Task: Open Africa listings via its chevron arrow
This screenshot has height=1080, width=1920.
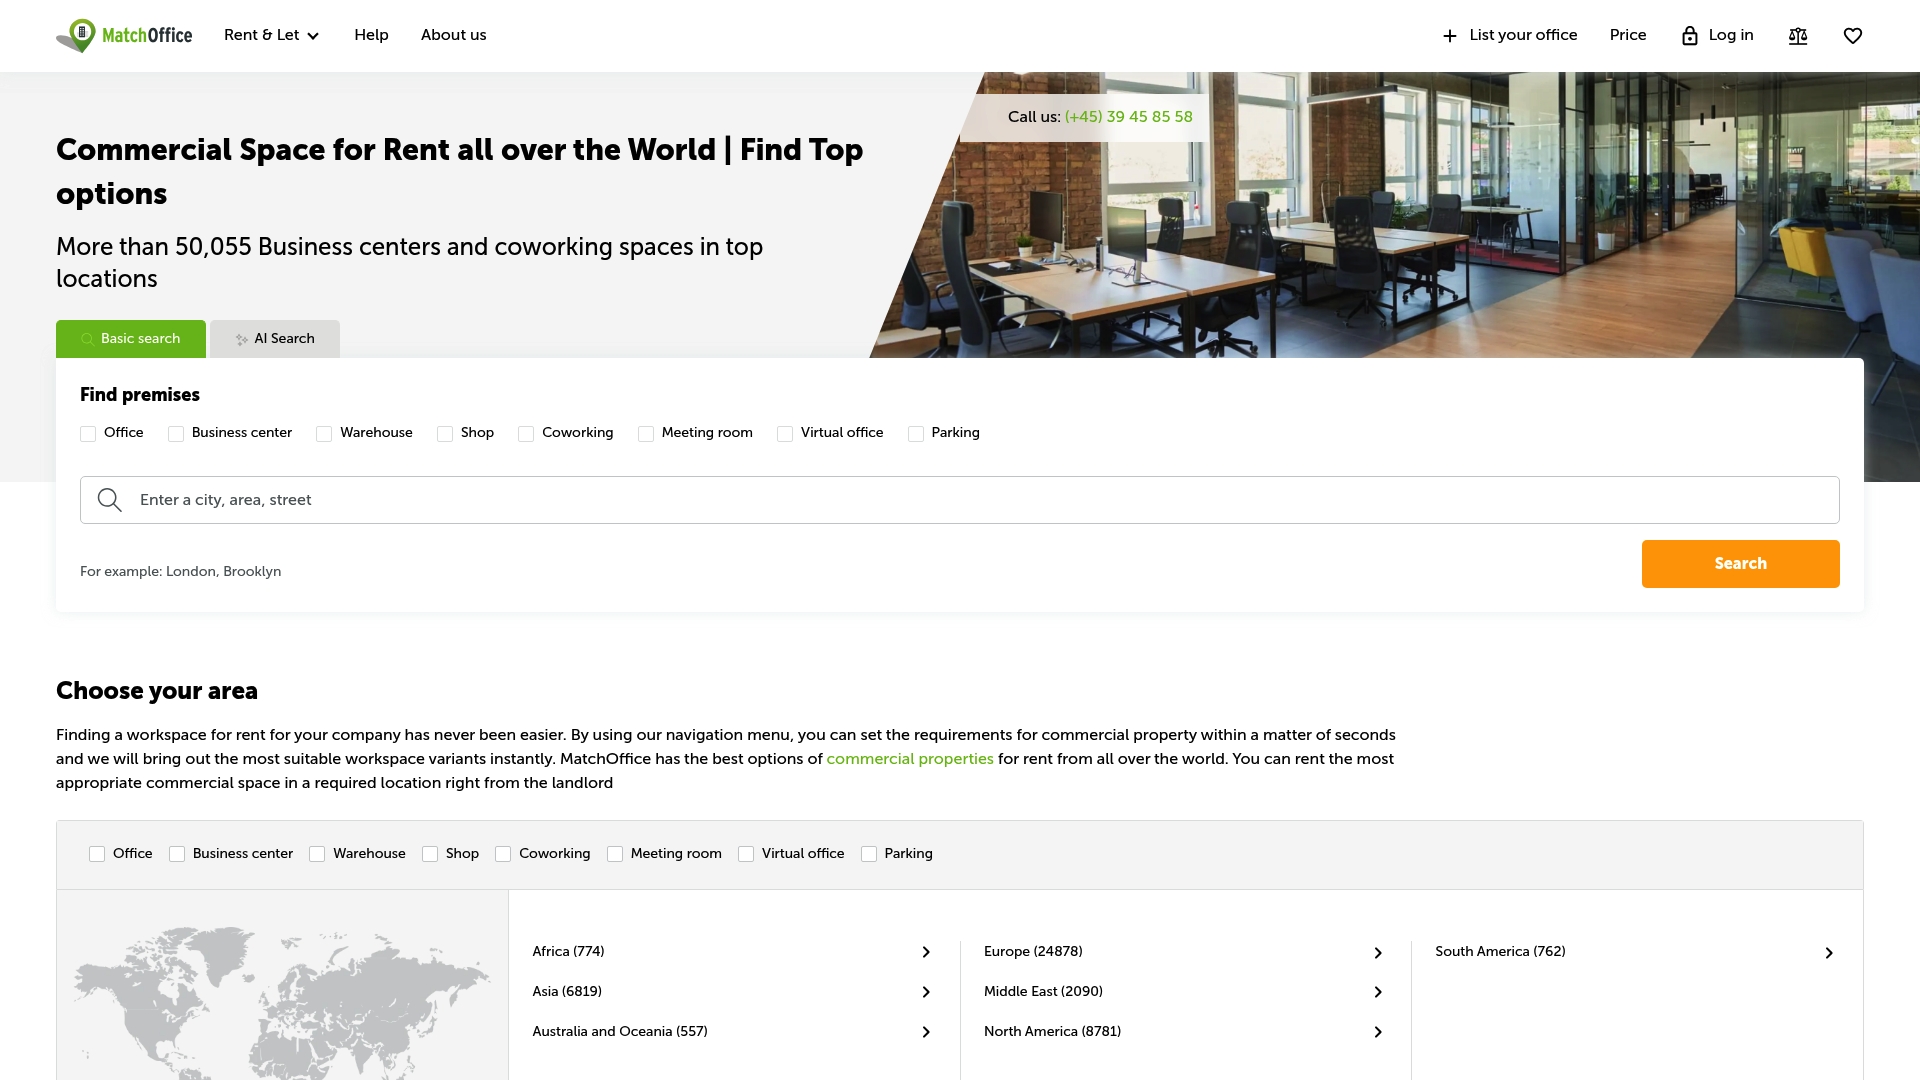Action: [x=925, y=952]
